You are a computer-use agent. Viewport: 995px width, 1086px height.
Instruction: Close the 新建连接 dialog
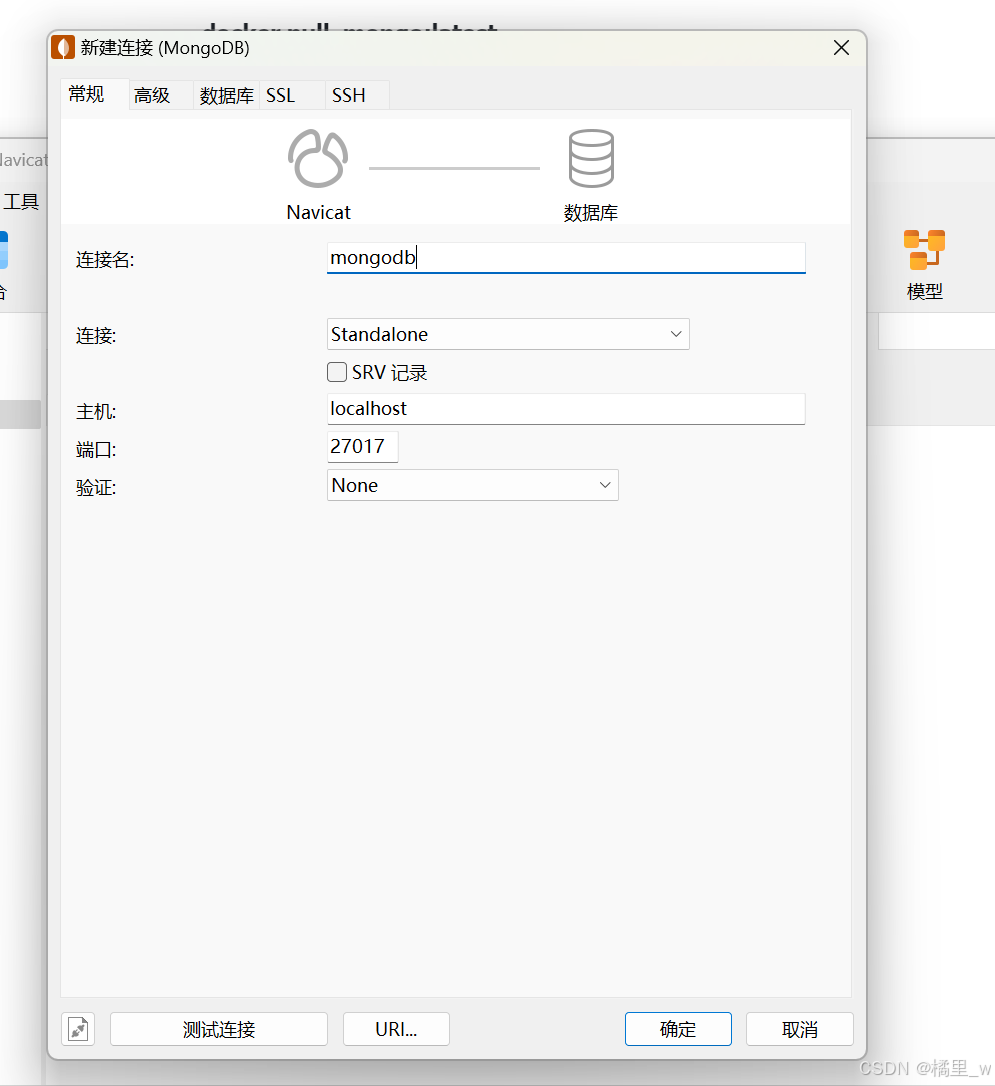(x=841, y=48)
